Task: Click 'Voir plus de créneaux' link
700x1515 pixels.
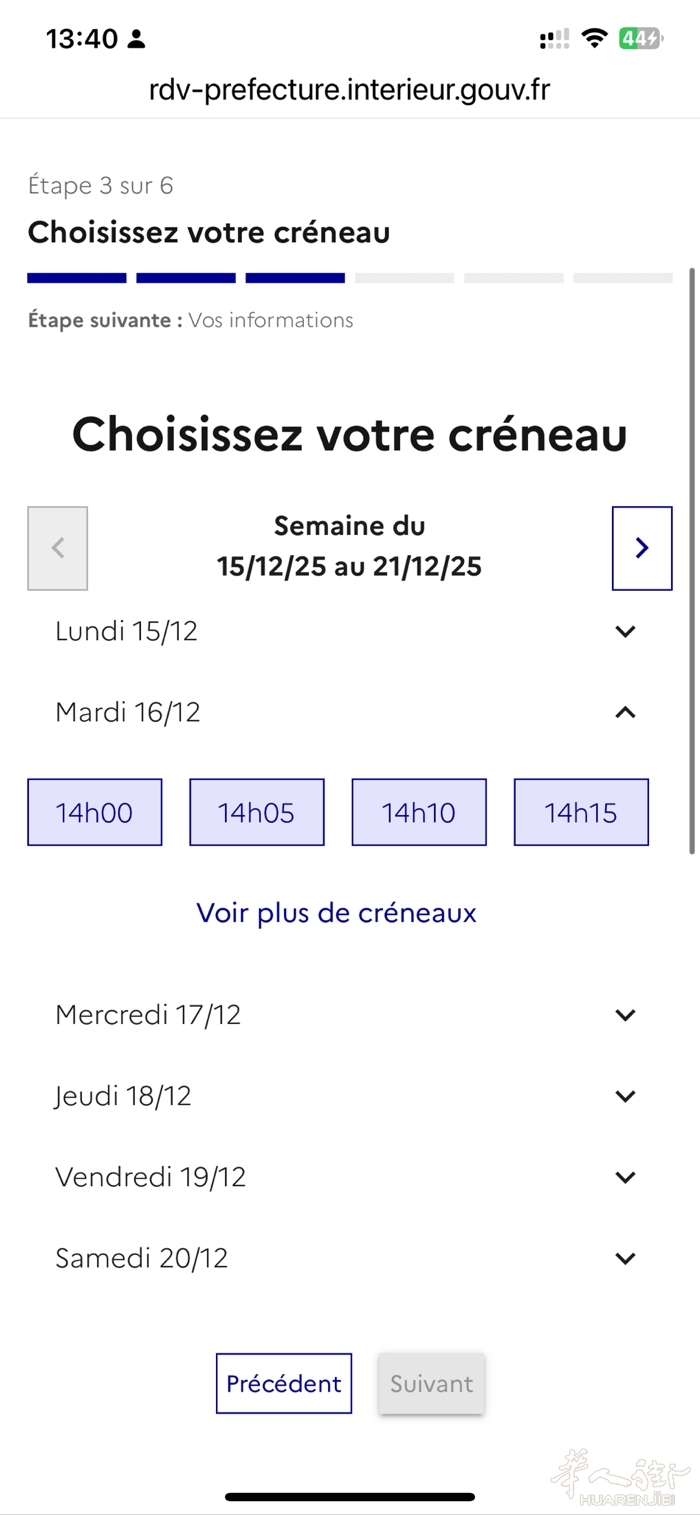Action: (x=336, y=913)
